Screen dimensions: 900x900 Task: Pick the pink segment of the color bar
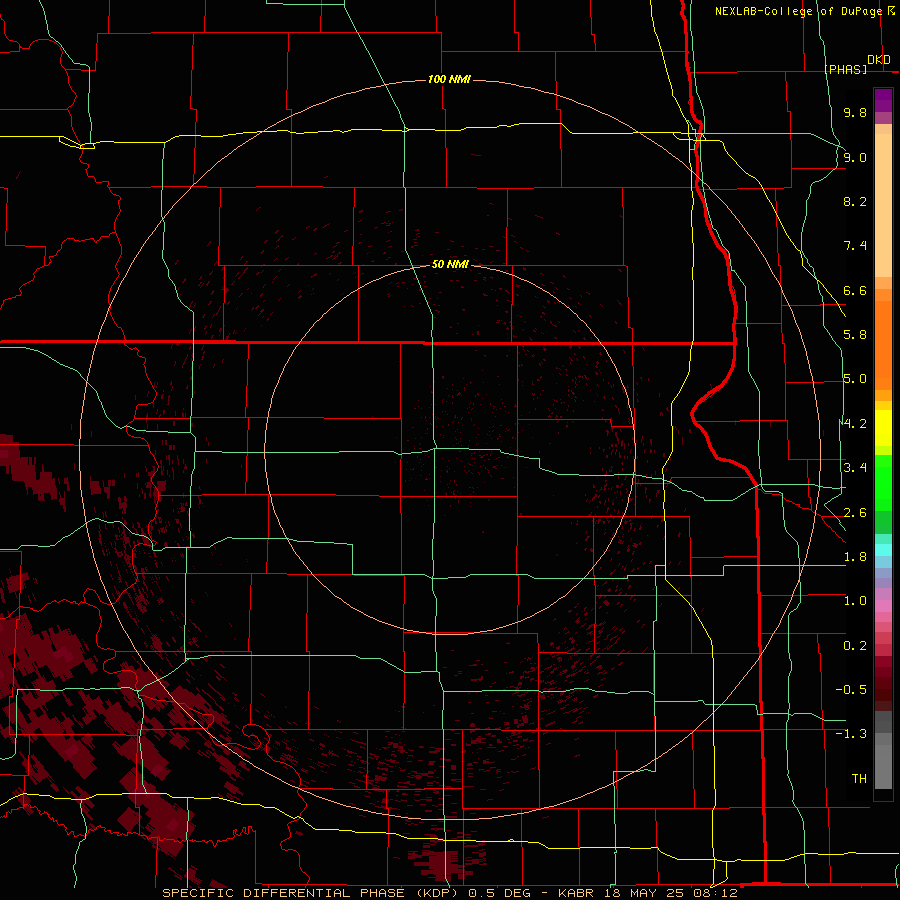click(883, 605)
